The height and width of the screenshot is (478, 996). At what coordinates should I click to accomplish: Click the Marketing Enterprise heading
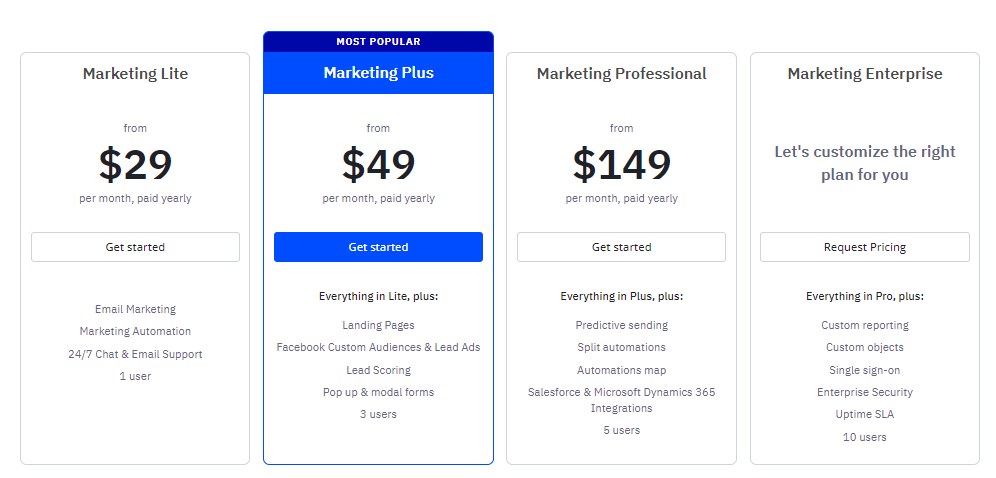(x=865, y=74)
